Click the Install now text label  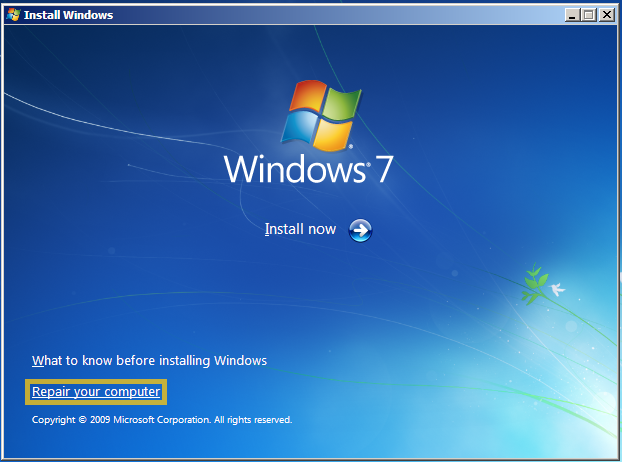pyautogui.click(x=300, y=229)
